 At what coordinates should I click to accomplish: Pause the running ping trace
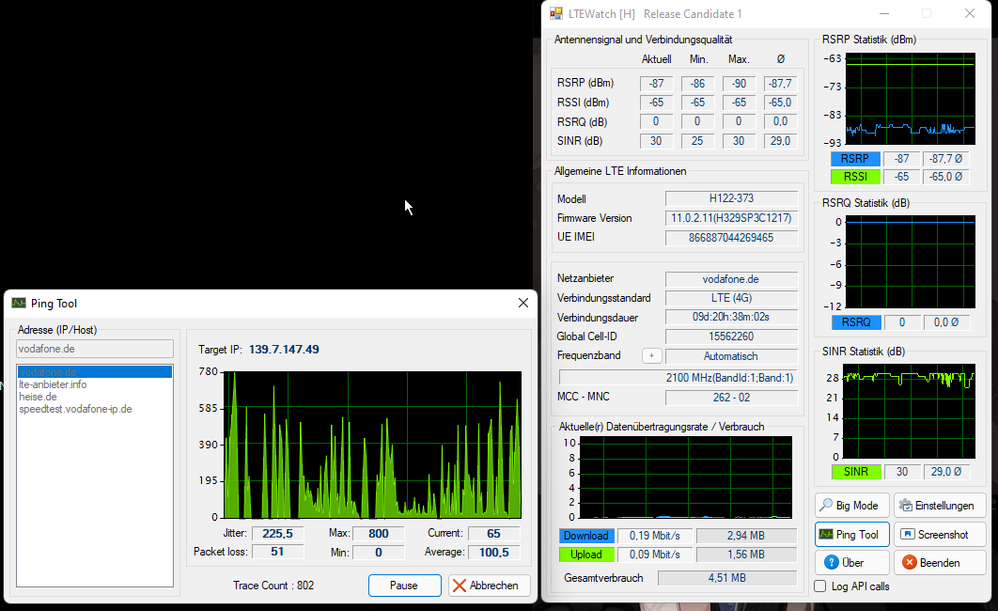click(x=404, y=586)
